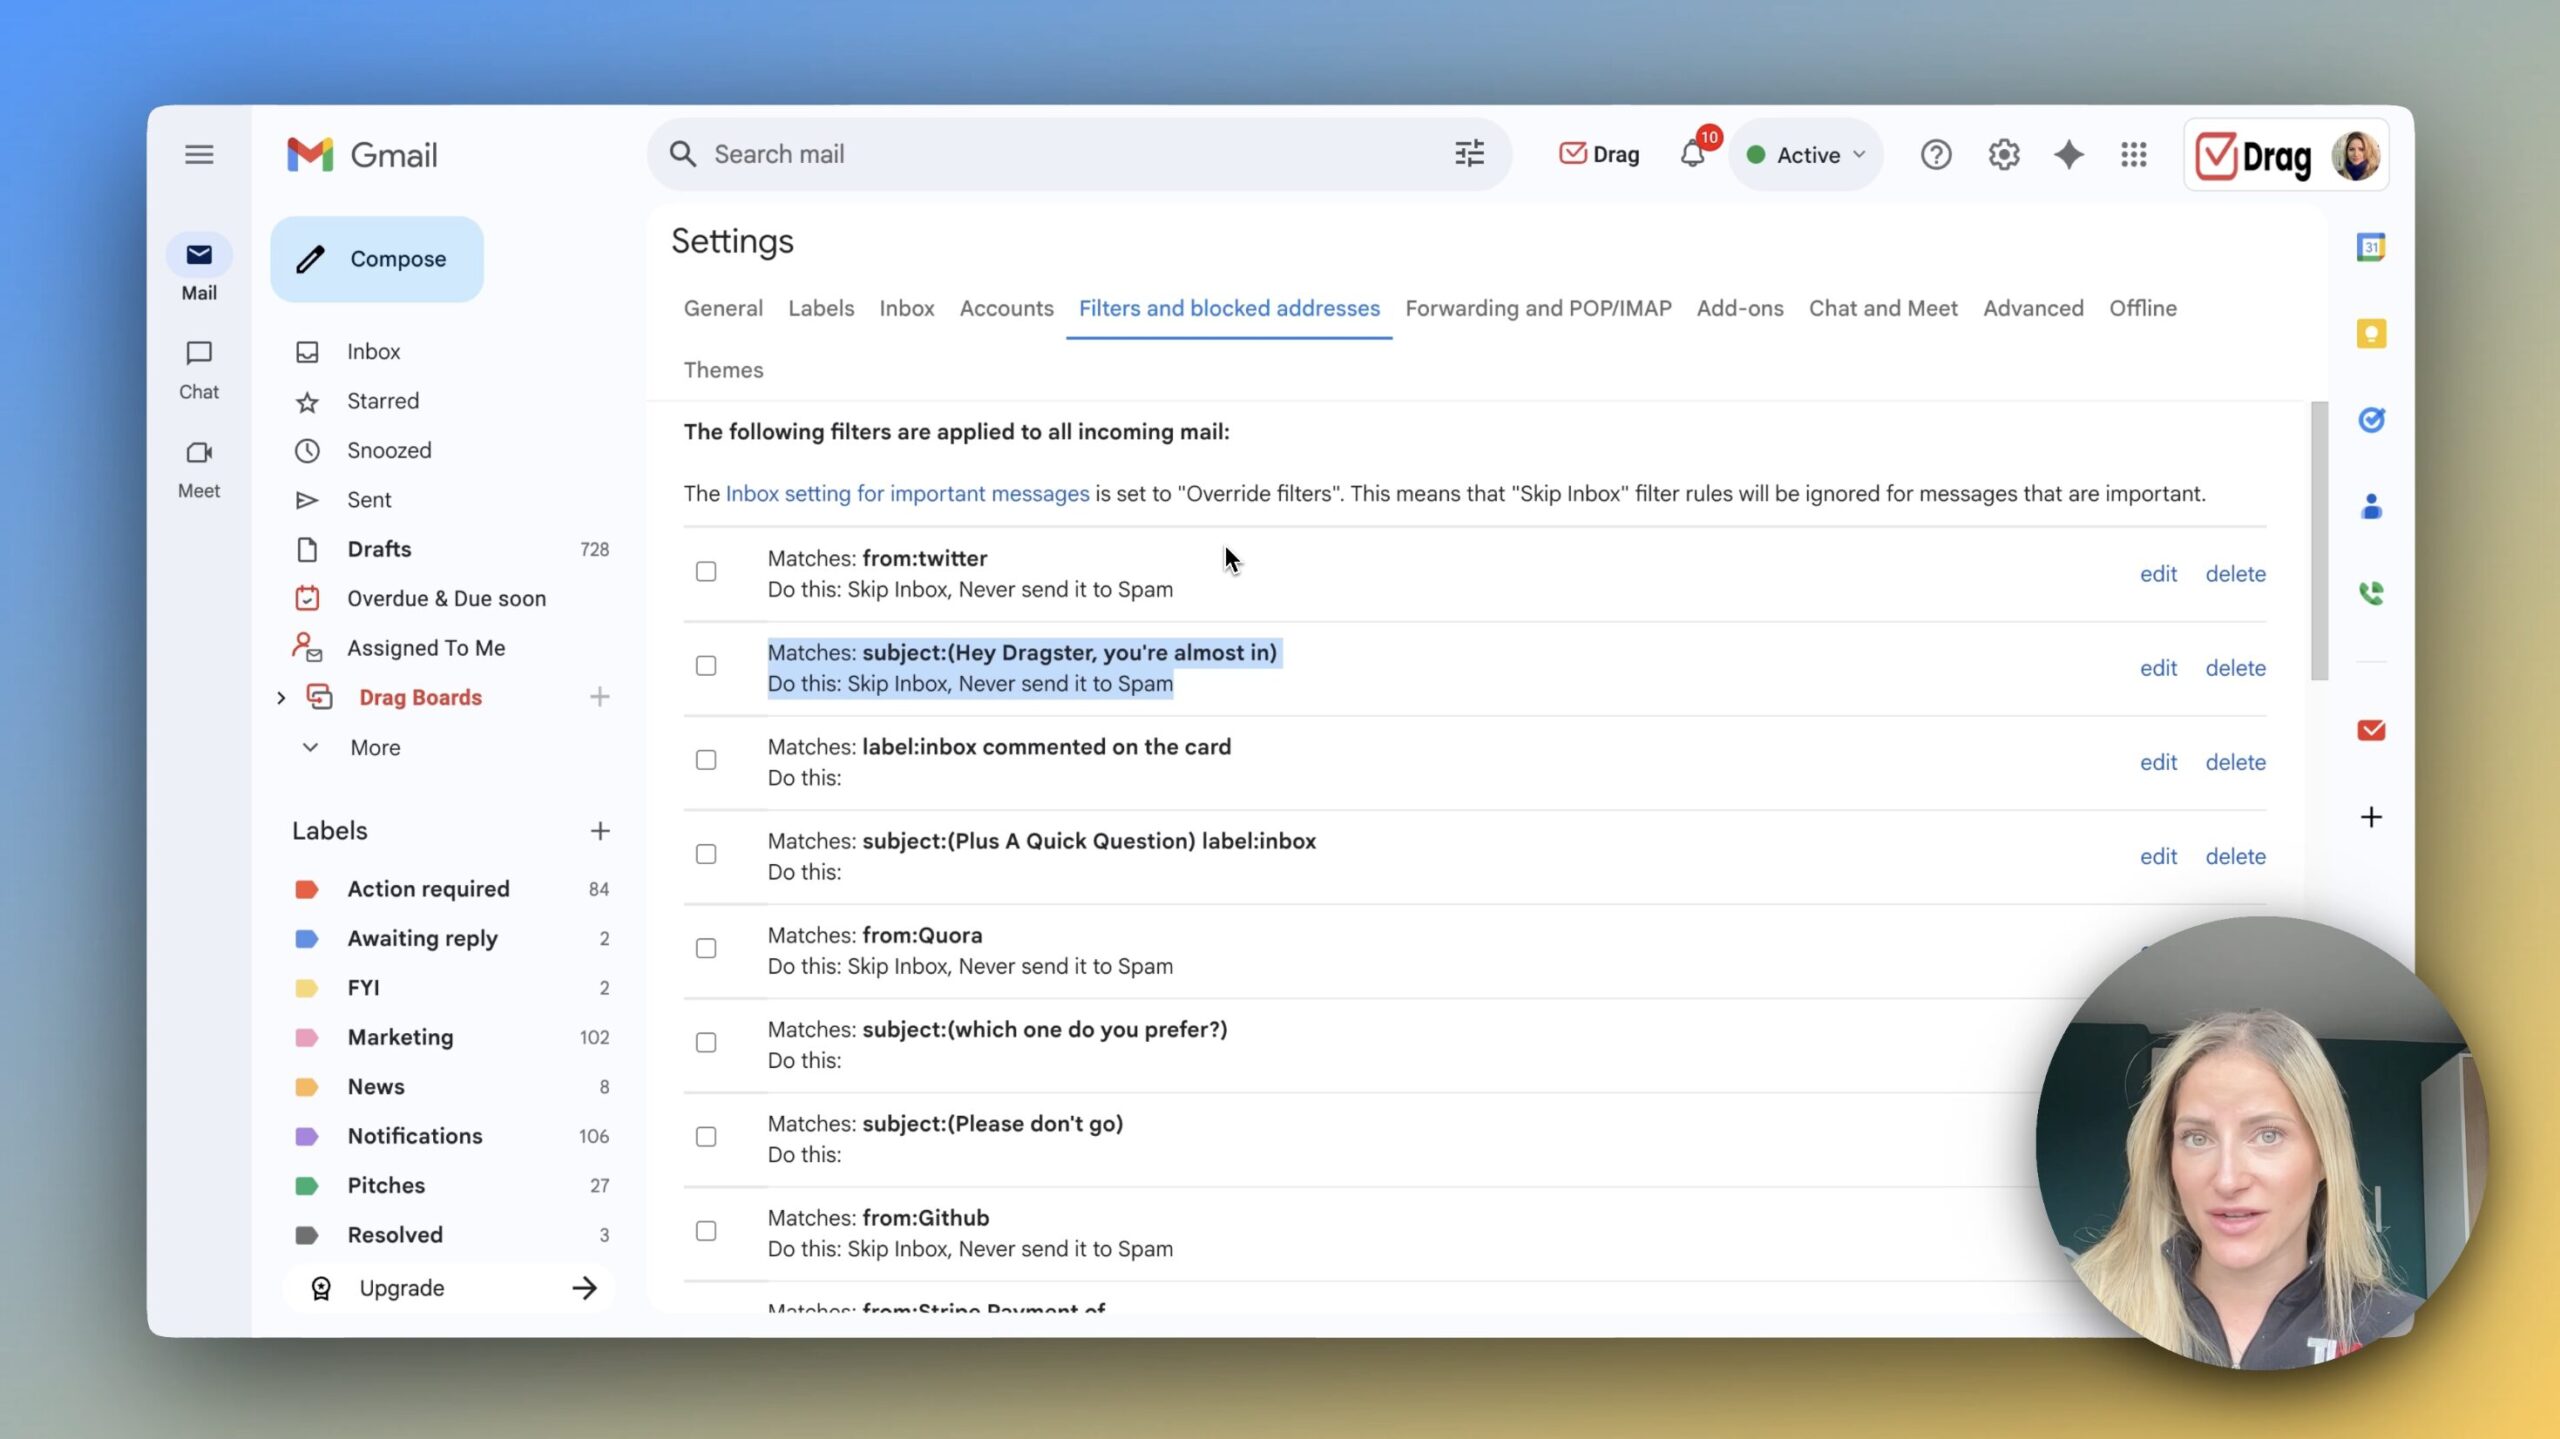Click the Gmail logo
The width and height of the screenshot is (2560, 1439).
(x=362, y=154)
